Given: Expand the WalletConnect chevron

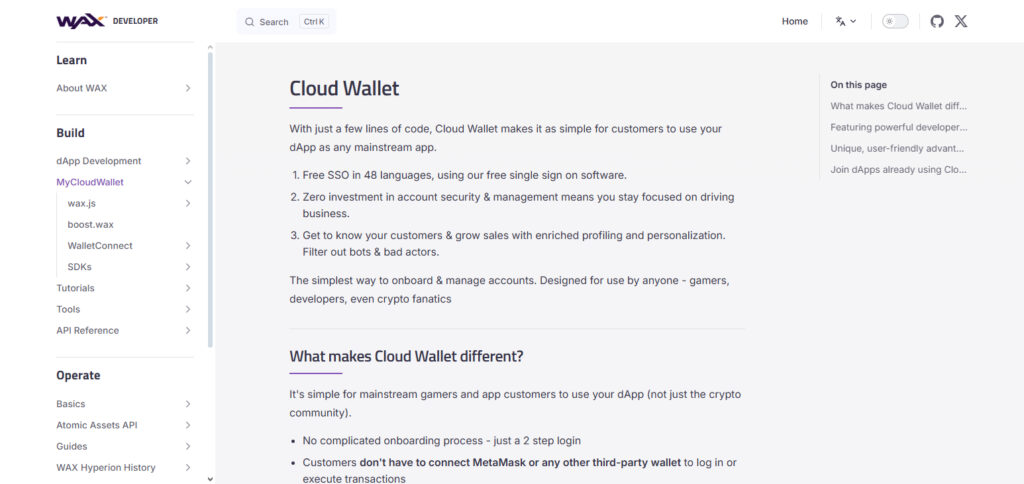Looking at the screenshot, I should [x=187, y=246].
